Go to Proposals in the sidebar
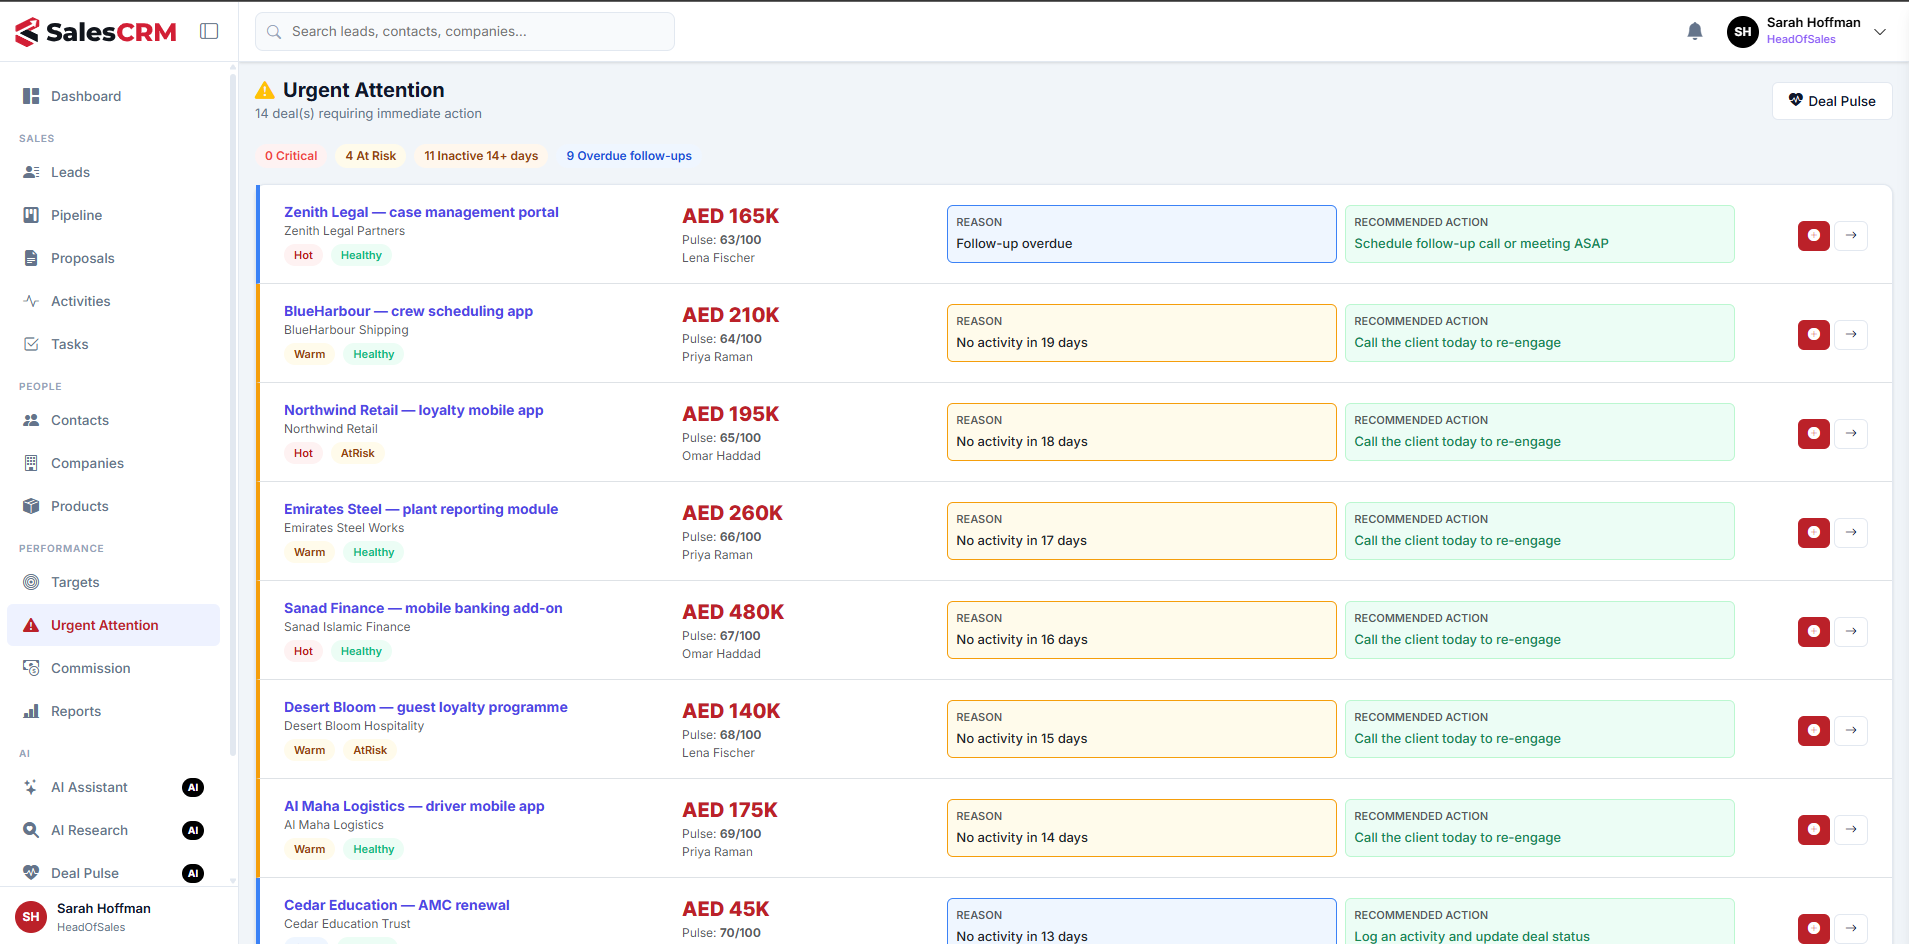1909x944 pixels. coord(113,258)
